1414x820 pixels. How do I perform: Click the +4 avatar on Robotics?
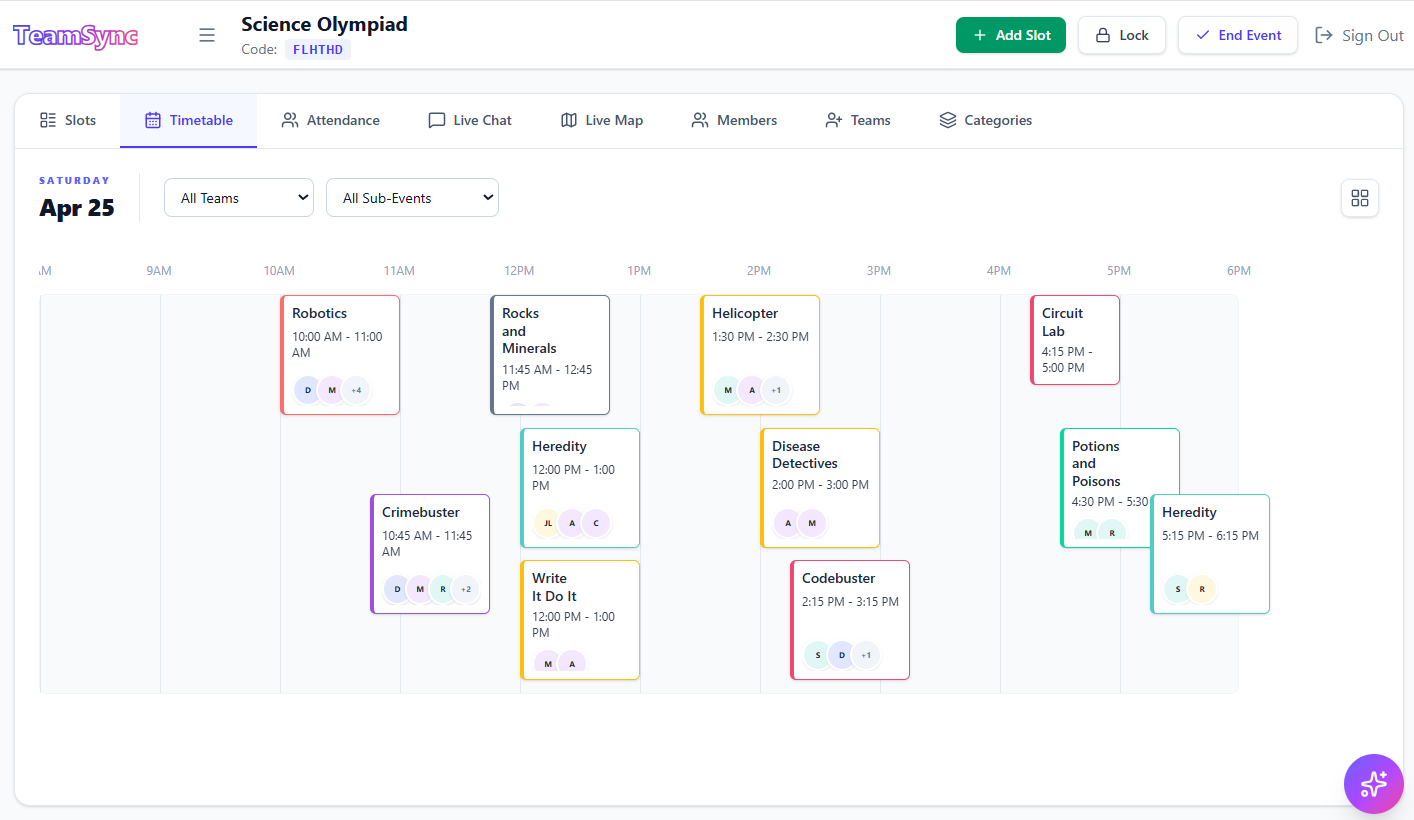pyautogui.click(x=356, y=390)
